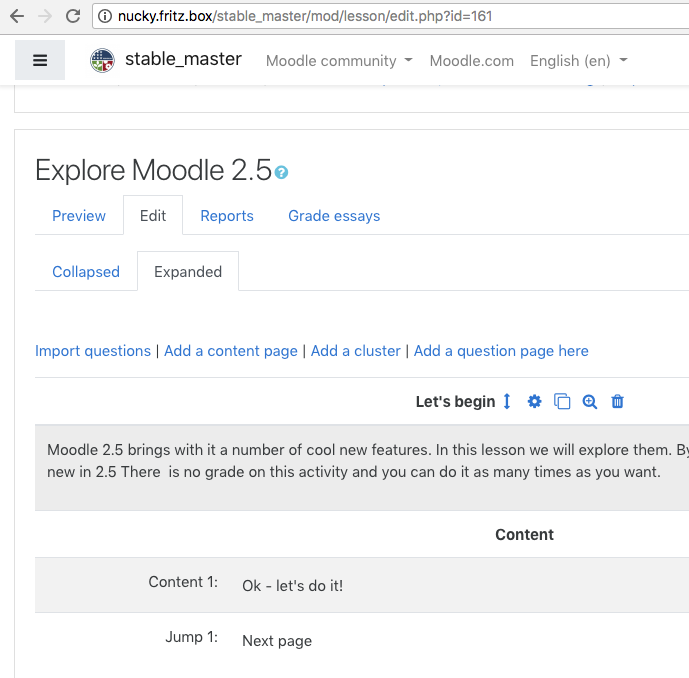The height and width of the screenshot is (678, 689).
Task: Click the Moodle 2.5 lesson description paragraph
Action: coord(368,460)
